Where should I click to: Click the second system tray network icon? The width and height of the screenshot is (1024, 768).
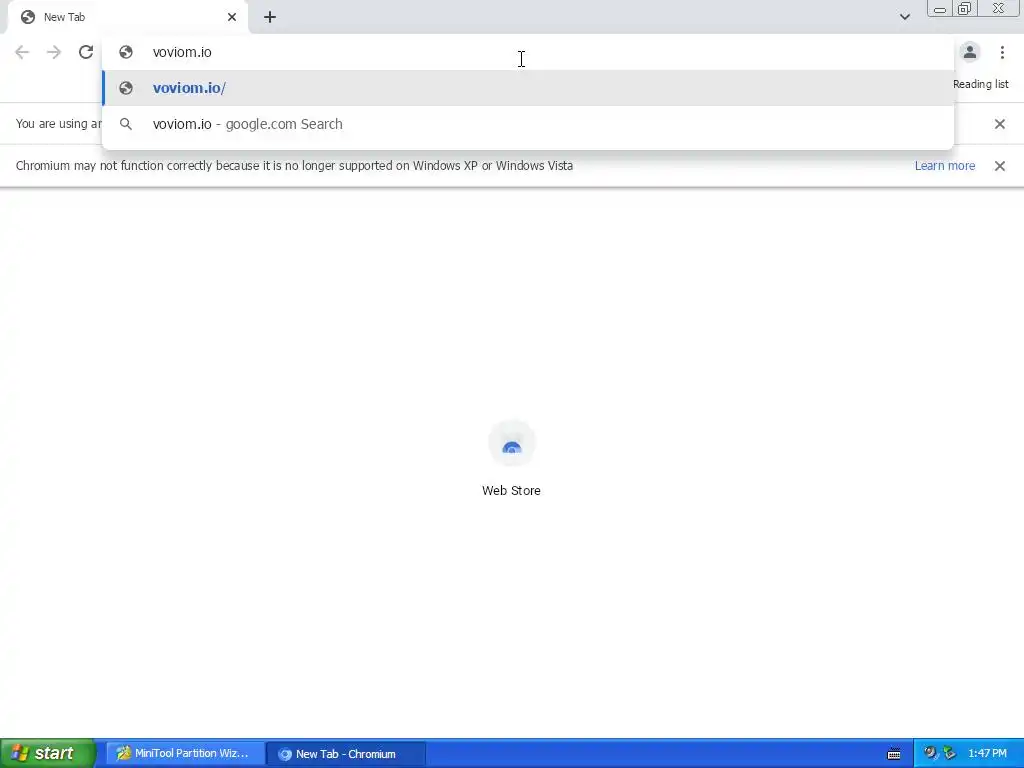click(x=950, y=753)
